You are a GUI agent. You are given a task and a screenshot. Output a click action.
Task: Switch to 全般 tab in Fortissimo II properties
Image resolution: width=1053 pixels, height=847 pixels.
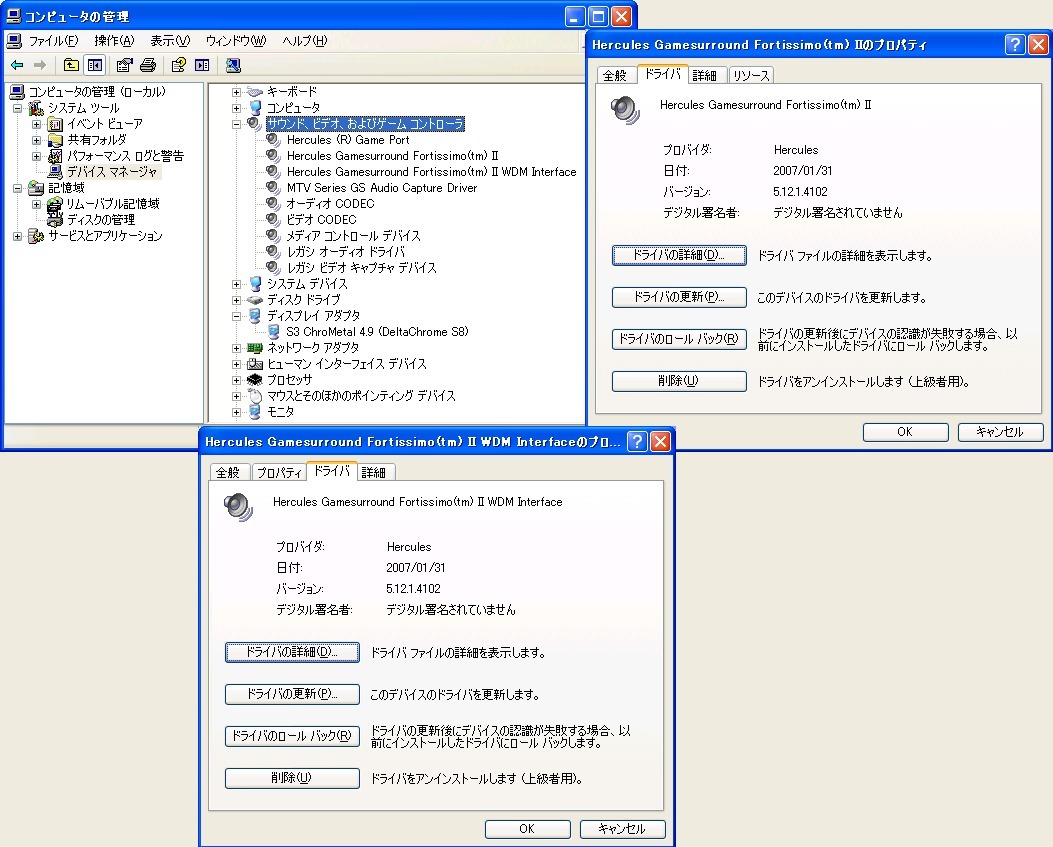614,76
